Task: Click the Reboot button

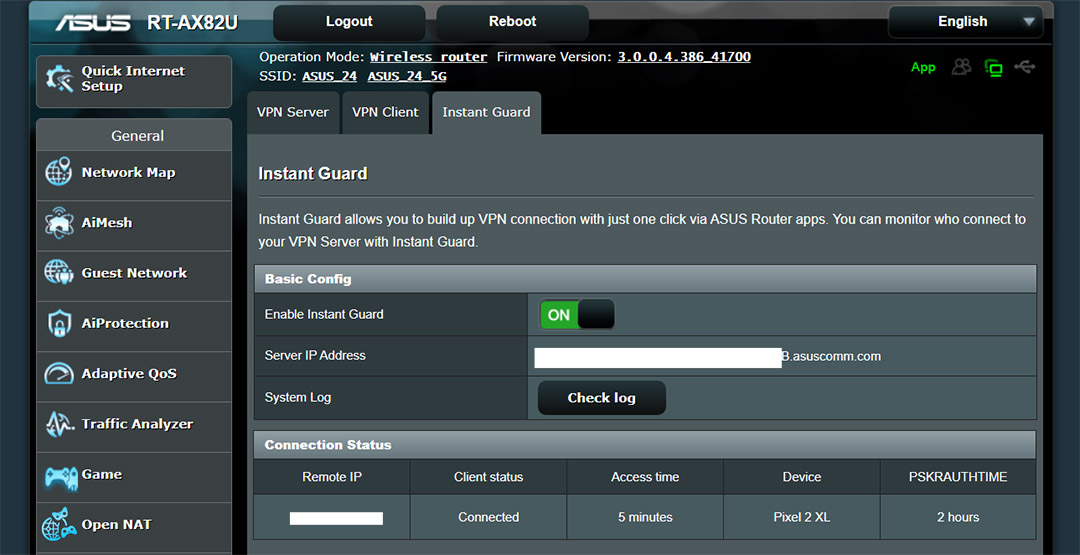Action: pos(512,22)
